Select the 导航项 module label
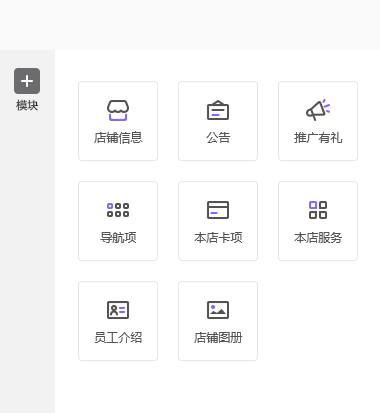The image size is (380, 413). (118, 238)
